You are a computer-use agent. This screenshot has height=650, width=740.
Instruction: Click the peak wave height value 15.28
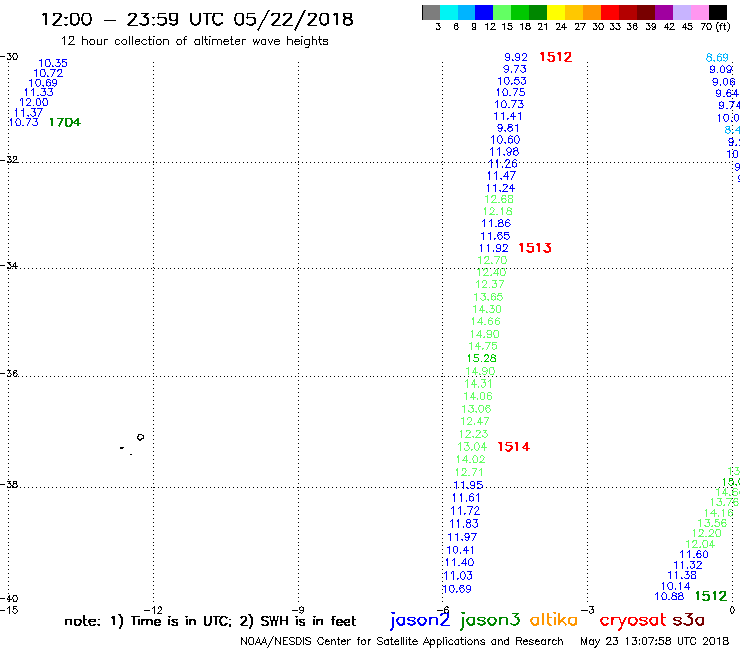point(481,358)
